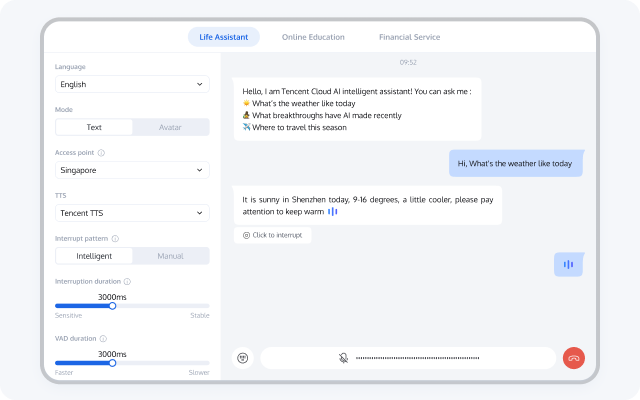Switch to the Online Education tab

pyautogui.click(x=313, y=37)
